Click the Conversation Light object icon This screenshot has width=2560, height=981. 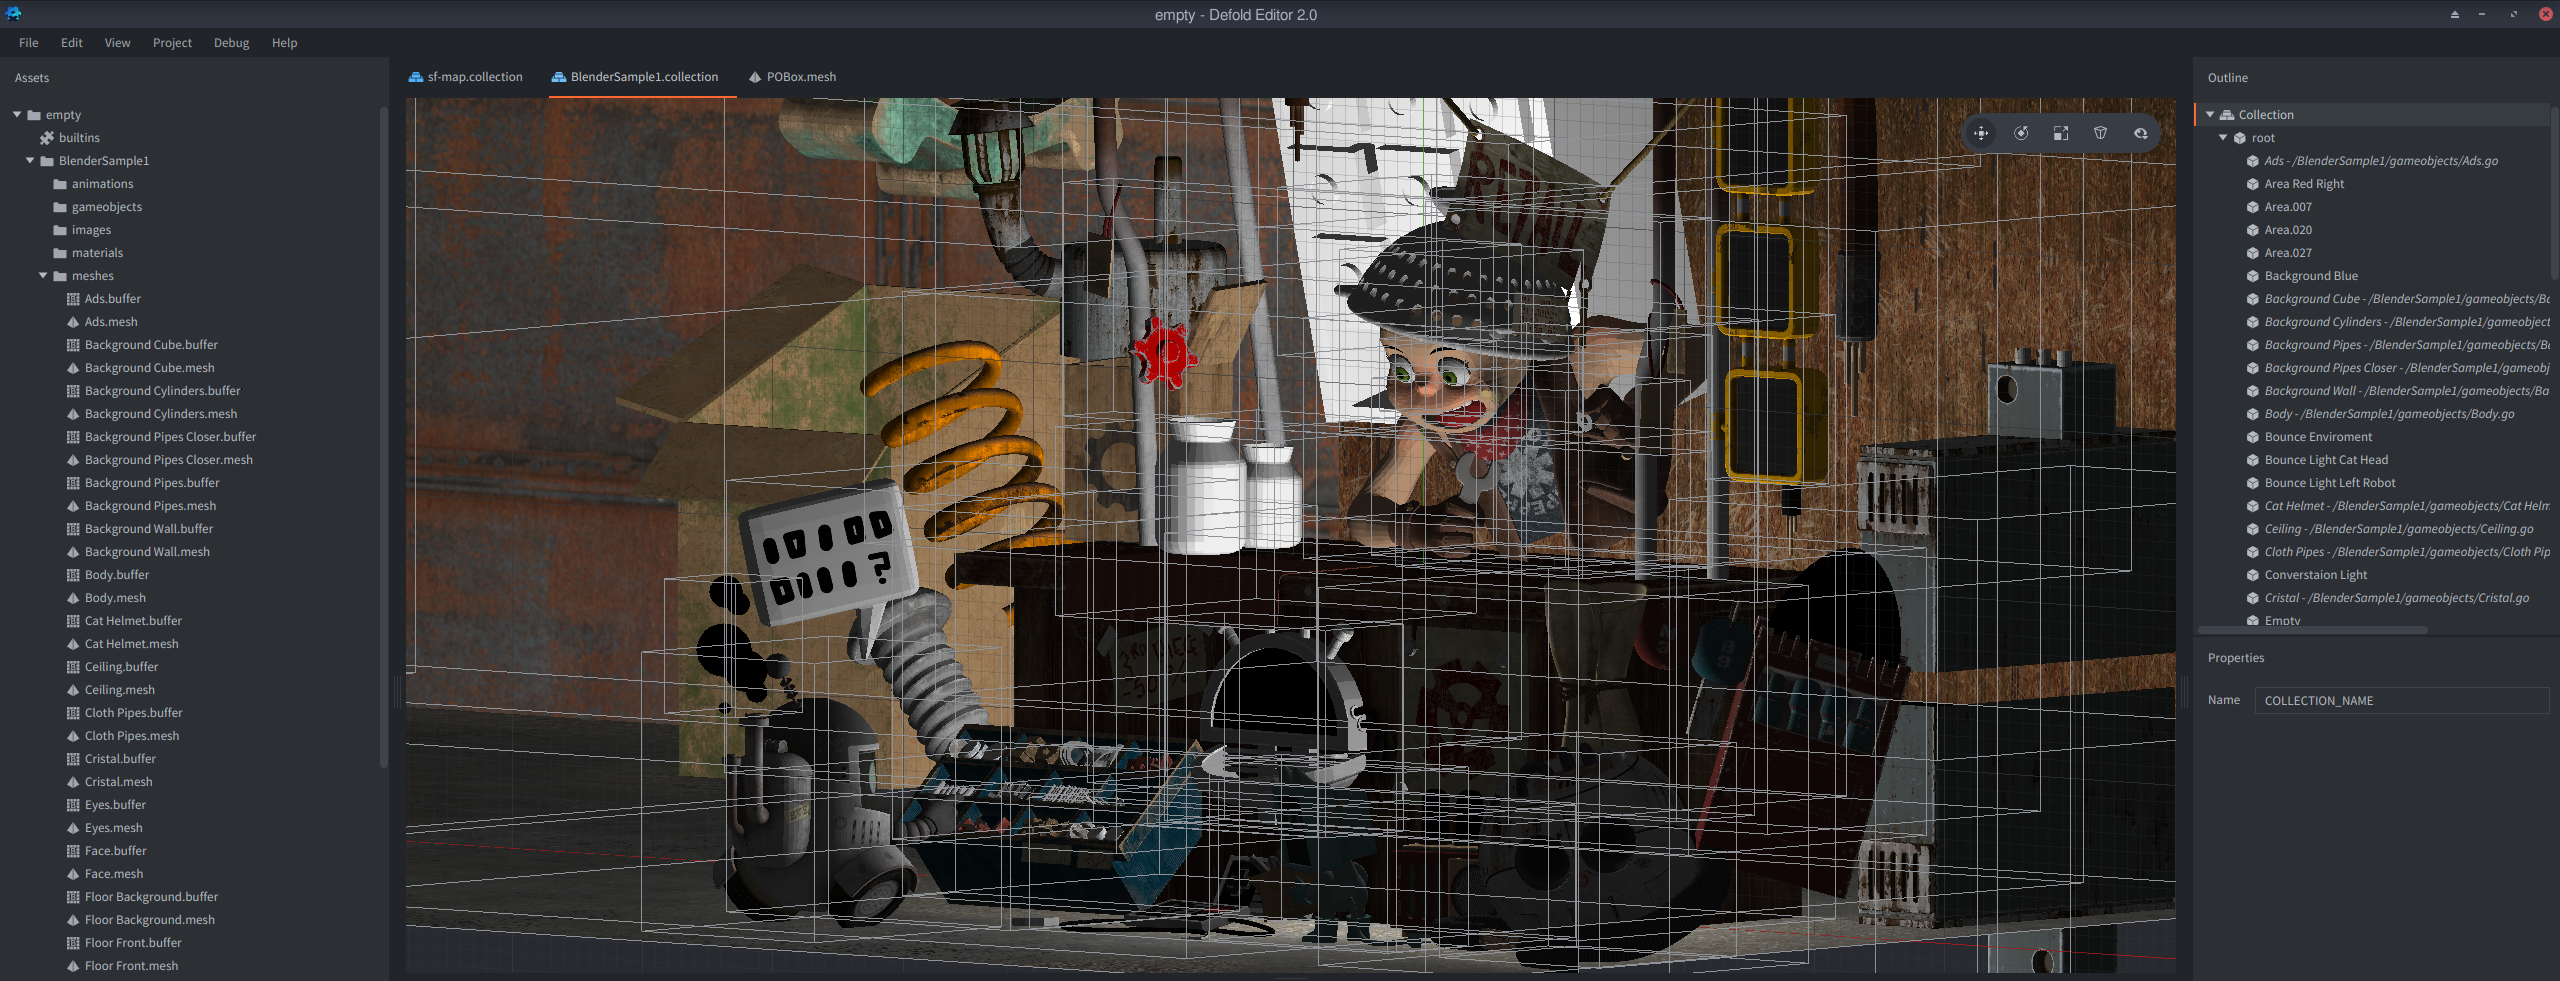[x=2253, y=575]
